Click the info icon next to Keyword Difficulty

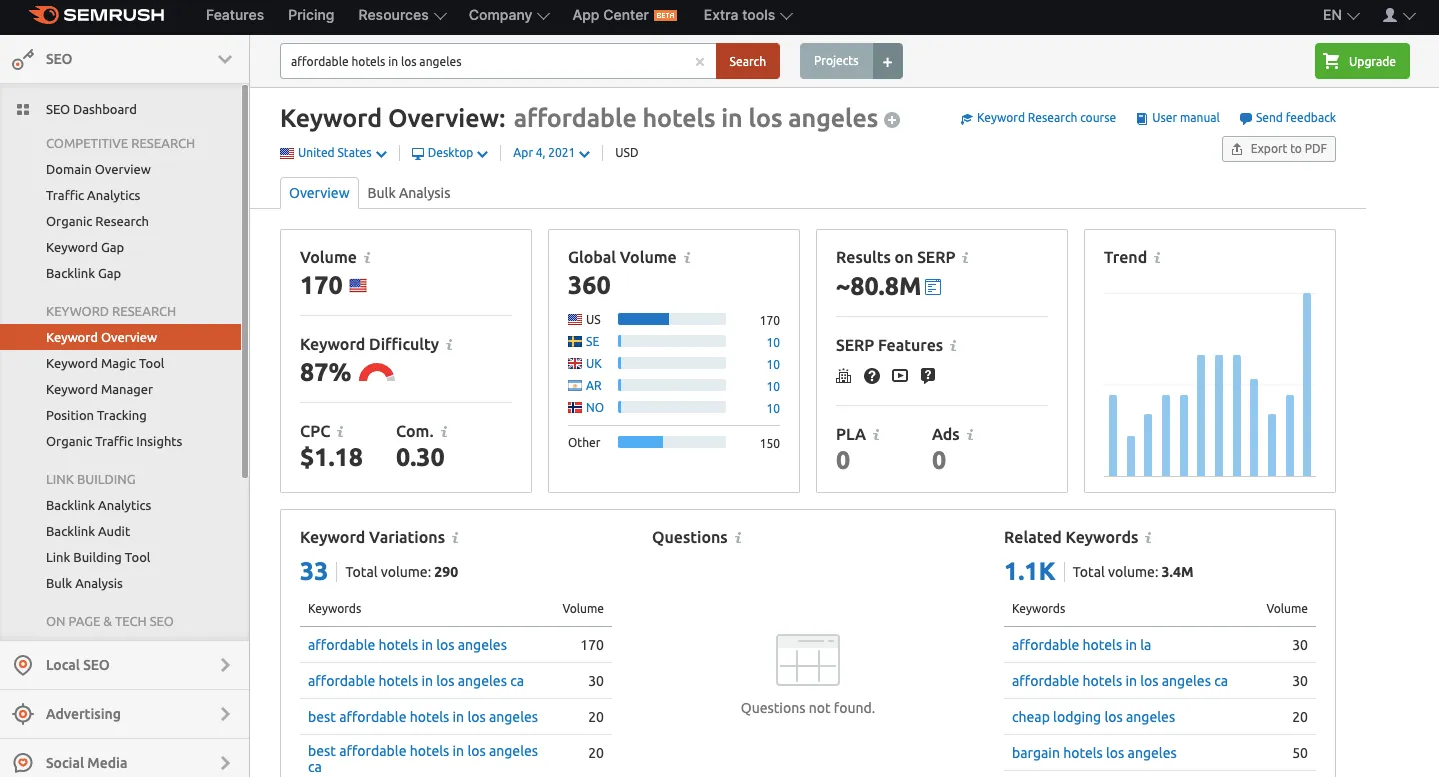[449, 345]
